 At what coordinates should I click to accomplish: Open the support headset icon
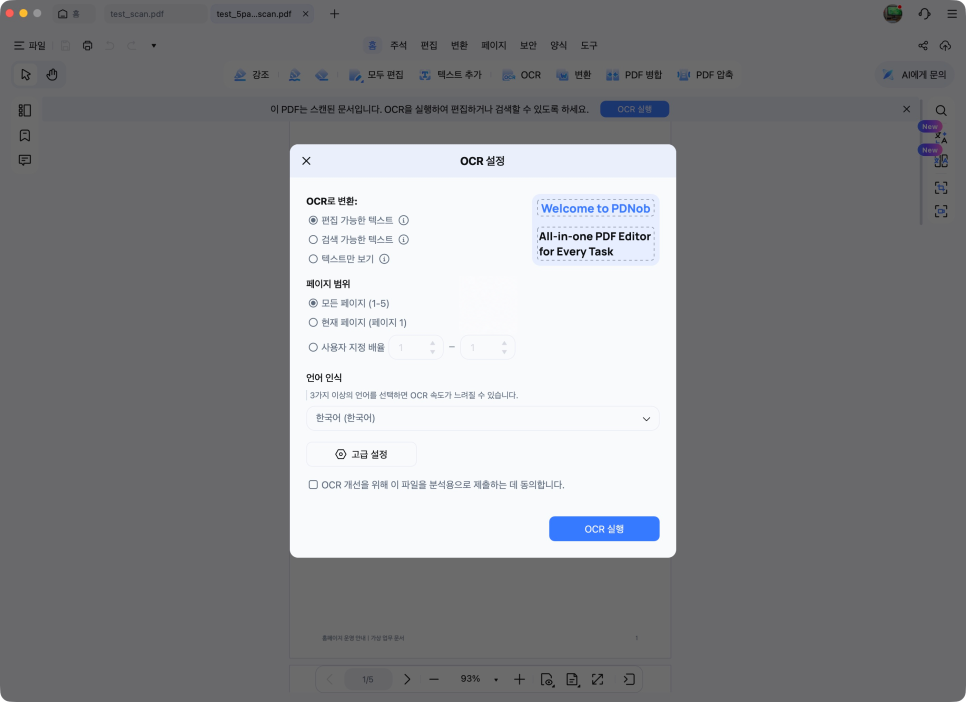tap(924, 14)
